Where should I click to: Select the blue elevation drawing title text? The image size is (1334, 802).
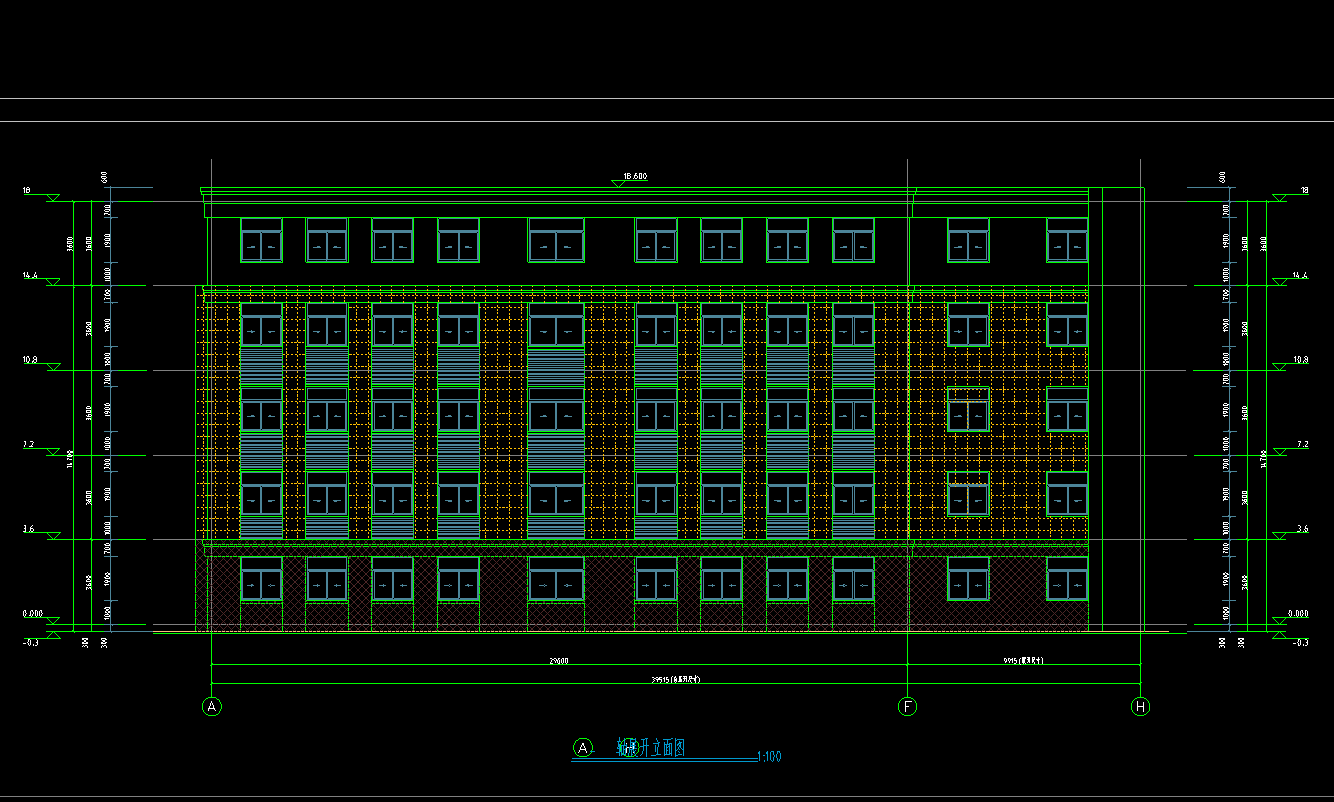click(x=650, y=748)
